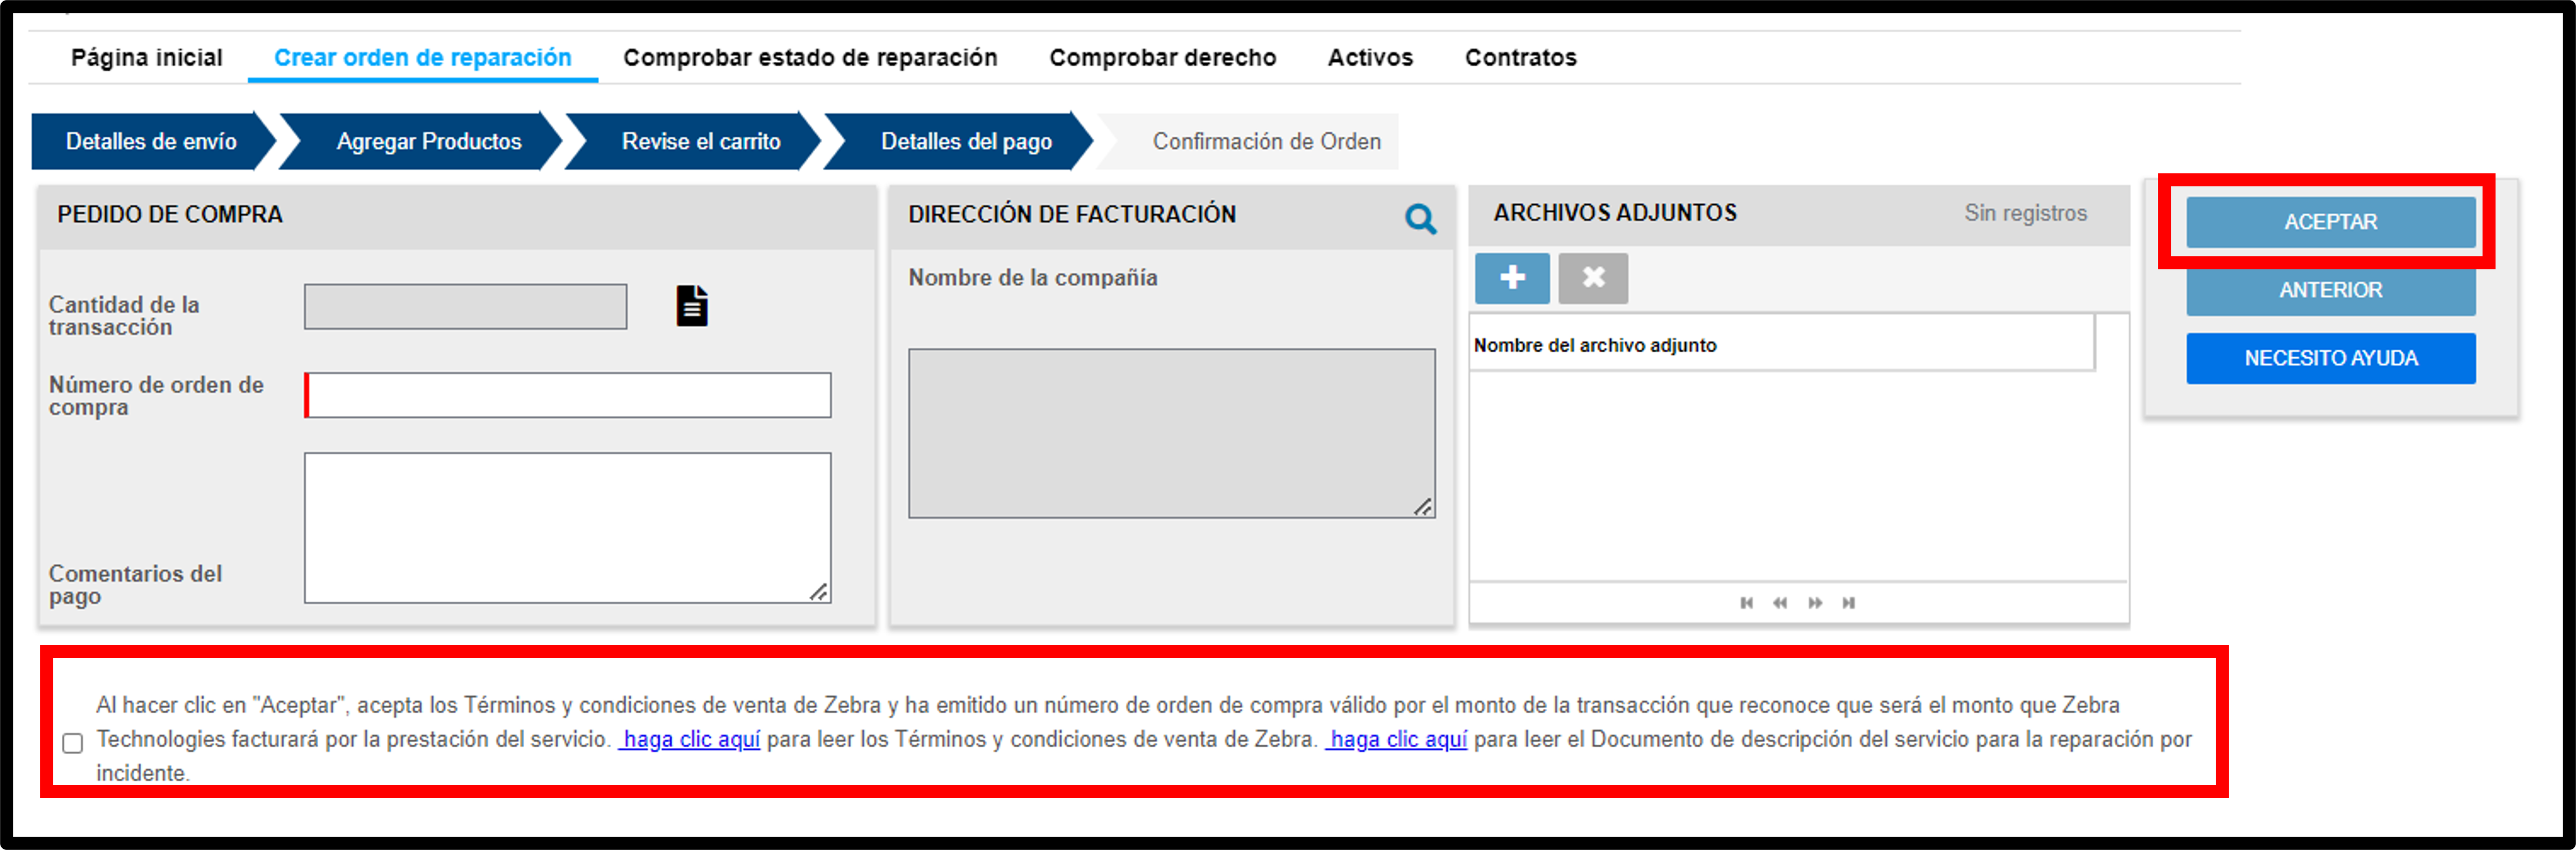Screen dimensions: 2576x850
Task: Go to last attachments page
Action: 1848,602
